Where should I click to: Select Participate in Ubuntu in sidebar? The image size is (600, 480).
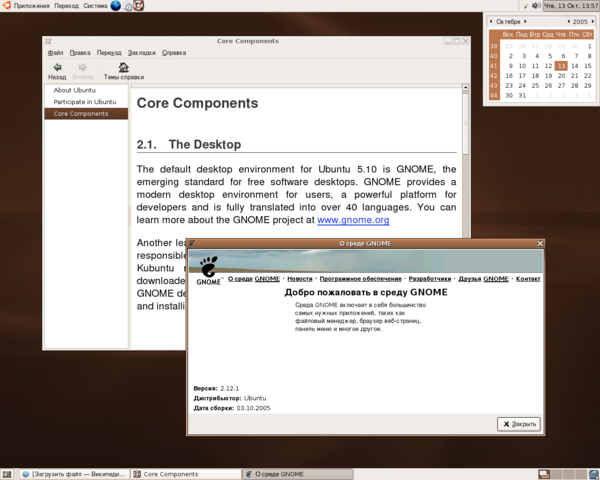[x=85, y=102]
